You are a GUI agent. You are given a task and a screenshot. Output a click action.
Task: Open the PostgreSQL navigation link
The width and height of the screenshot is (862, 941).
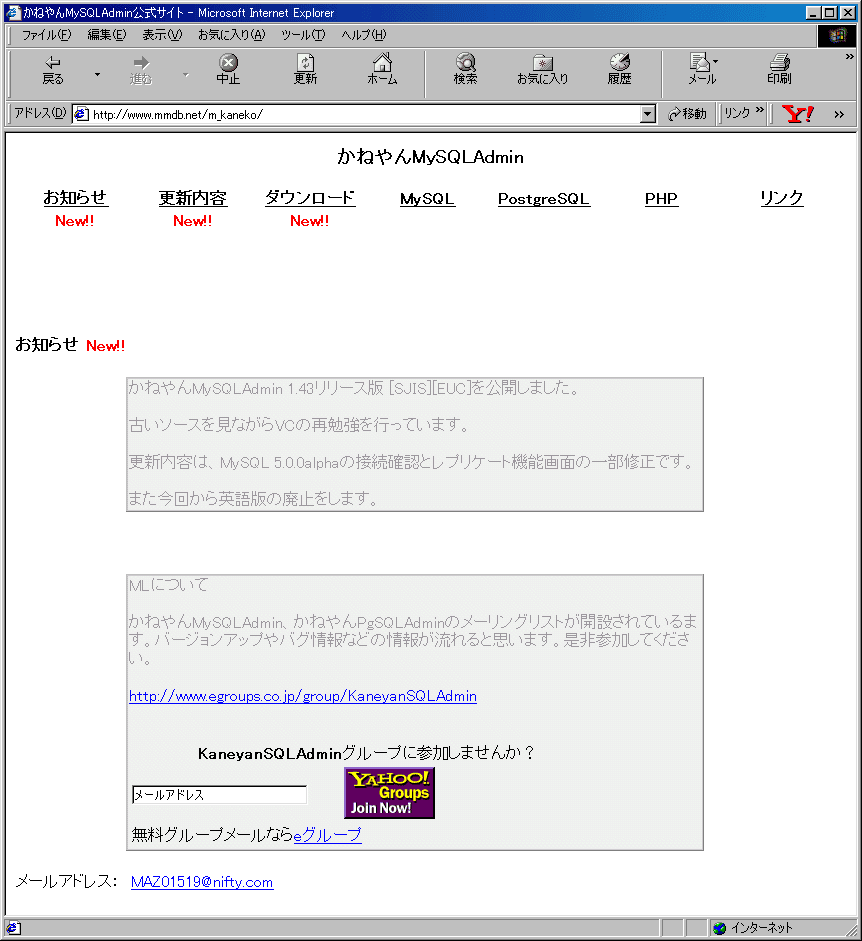tap(544, 199)
